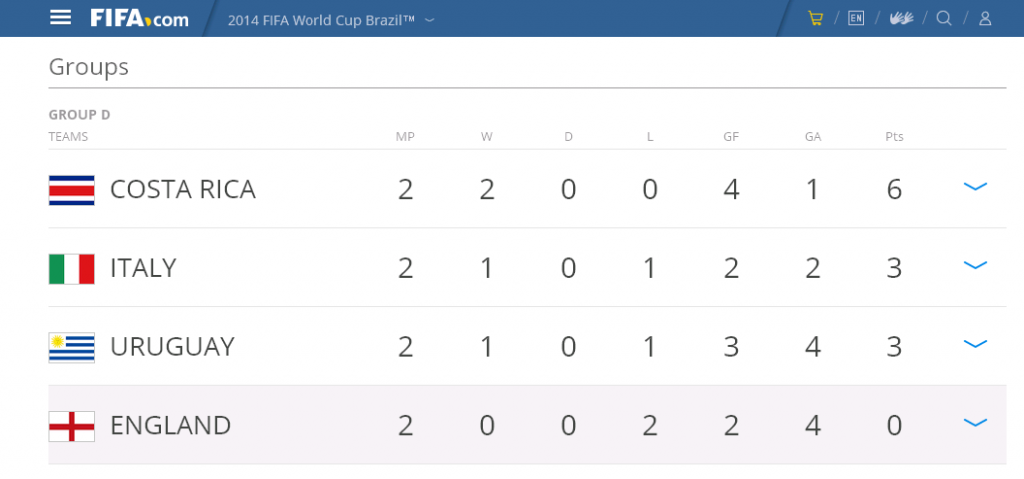Open the shopping cart icon

coord(816,18)
